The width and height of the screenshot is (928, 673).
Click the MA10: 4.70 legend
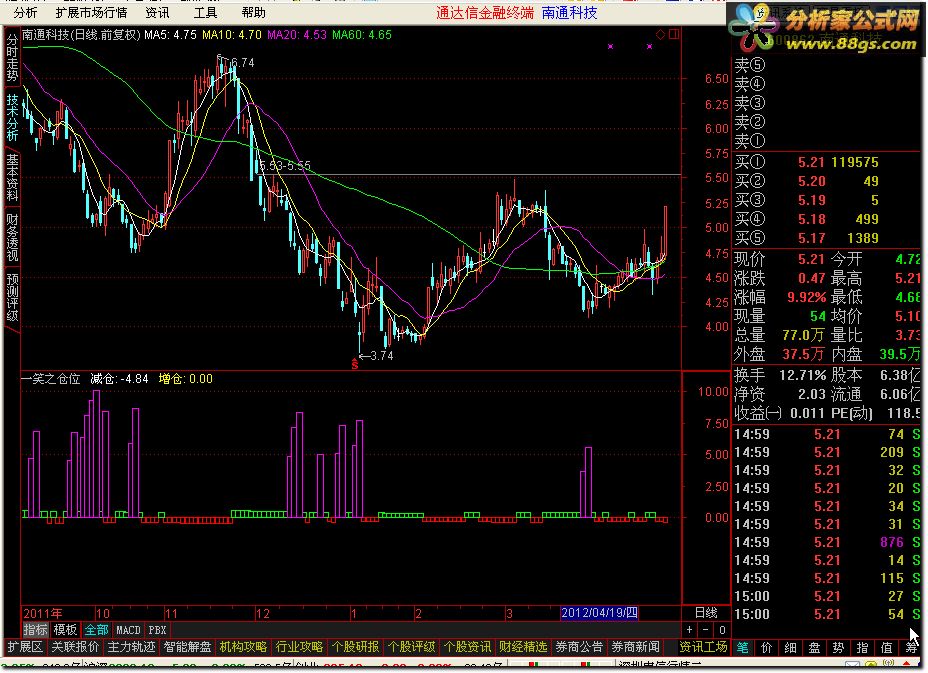231,35
